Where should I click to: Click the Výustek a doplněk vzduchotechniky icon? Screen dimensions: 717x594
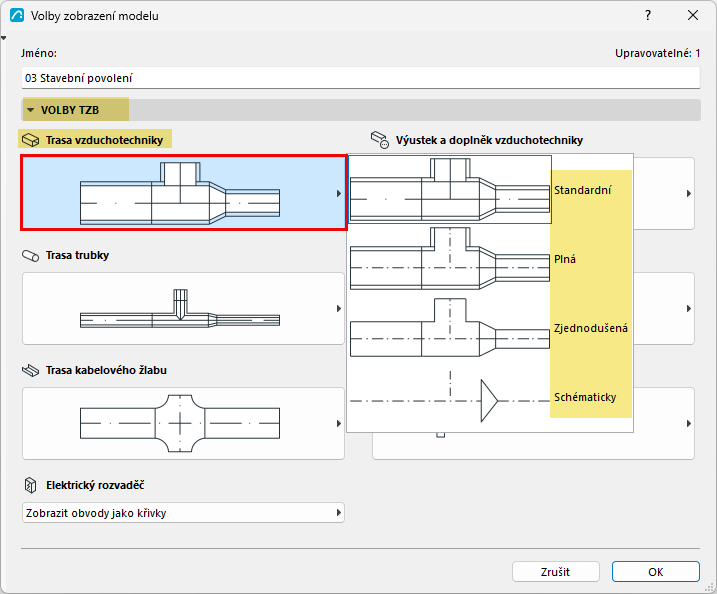(380, 140)
